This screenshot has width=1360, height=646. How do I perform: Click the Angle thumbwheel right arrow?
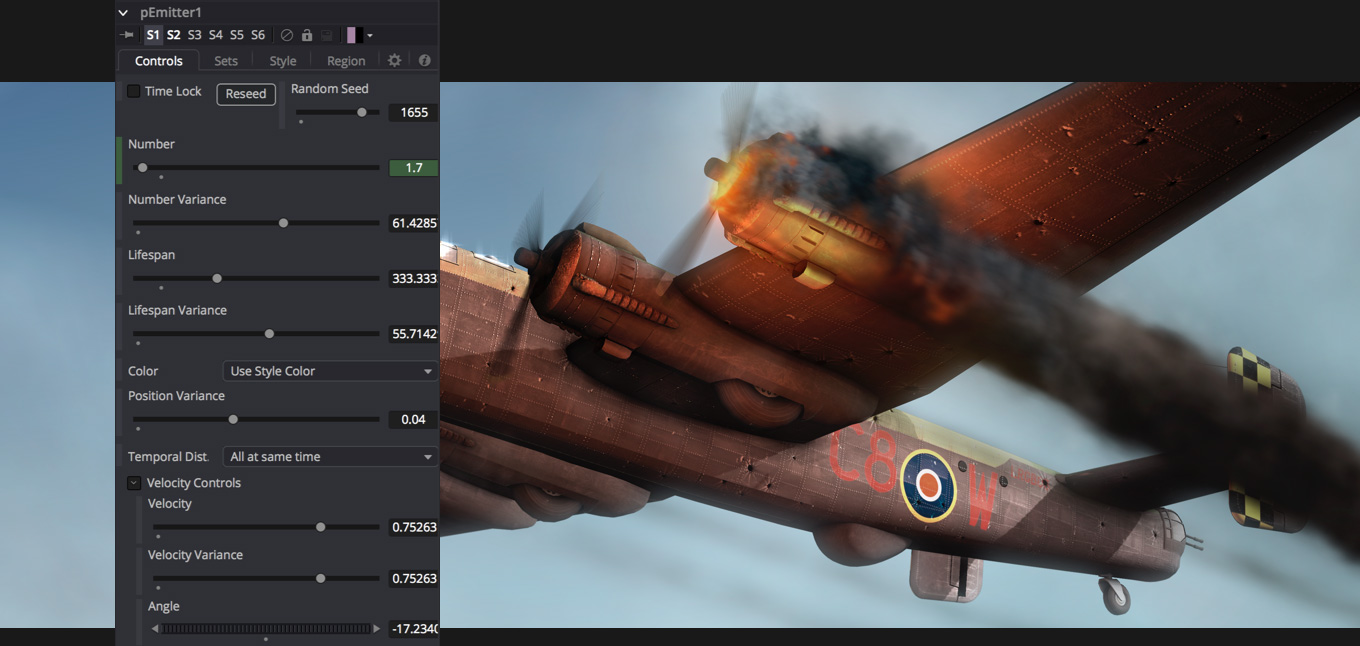(376, 629)
